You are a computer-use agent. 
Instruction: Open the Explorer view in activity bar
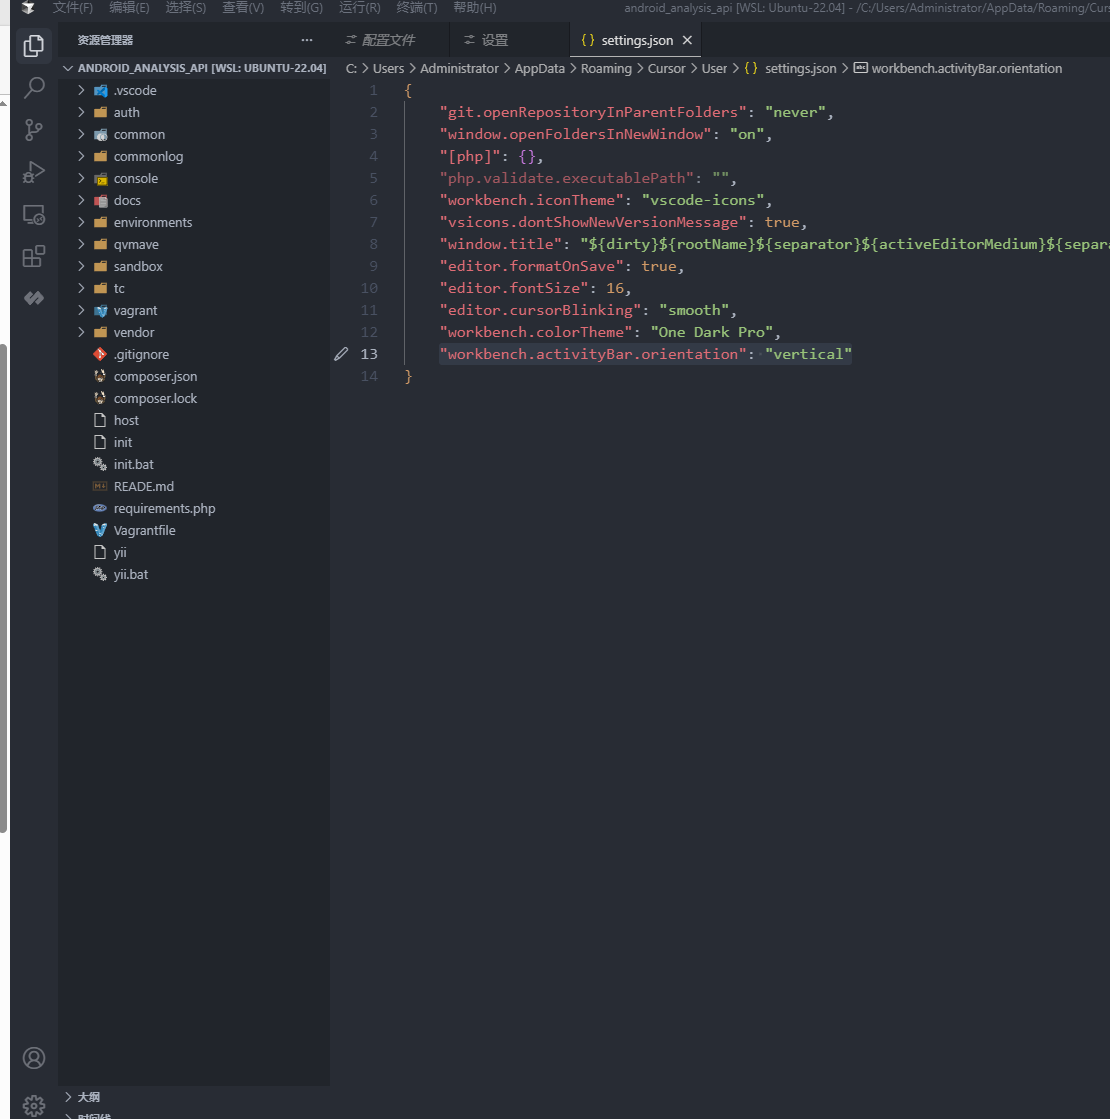(34, 46)
